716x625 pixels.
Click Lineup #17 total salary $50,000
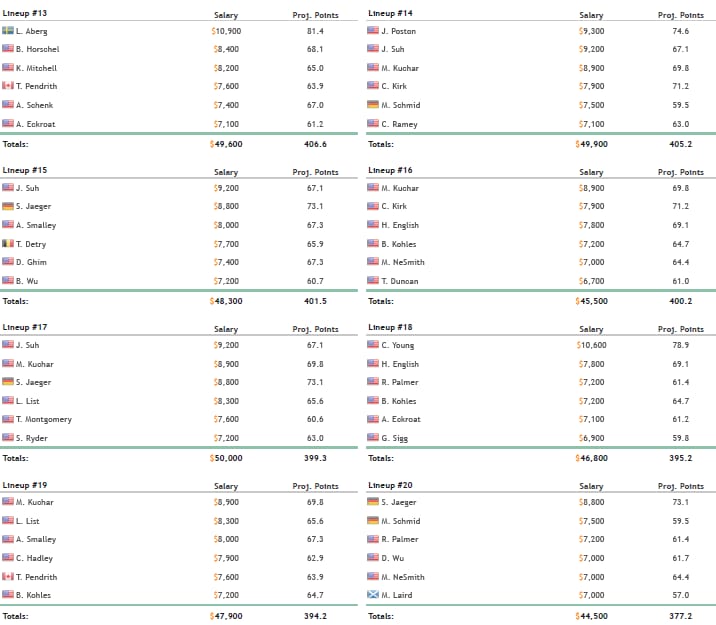point(226,458)
